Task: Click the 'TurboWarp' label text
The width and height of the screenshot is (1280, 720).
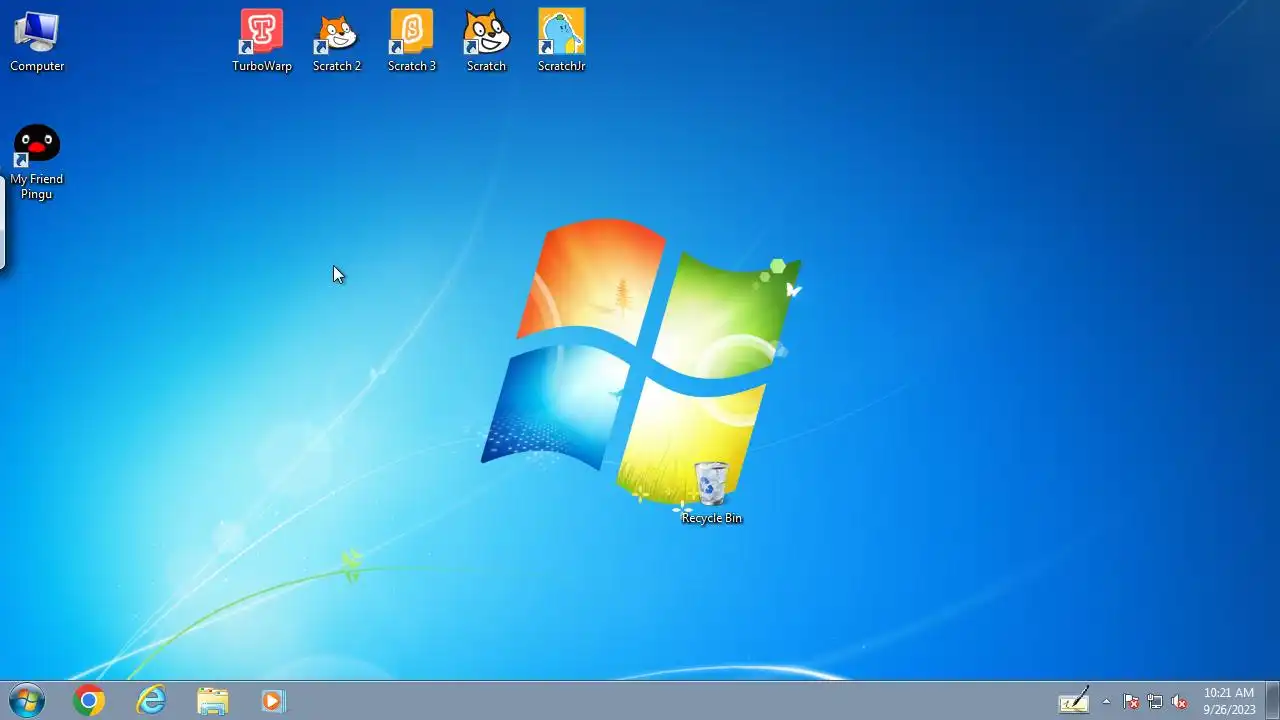Action: coord(262,66)
